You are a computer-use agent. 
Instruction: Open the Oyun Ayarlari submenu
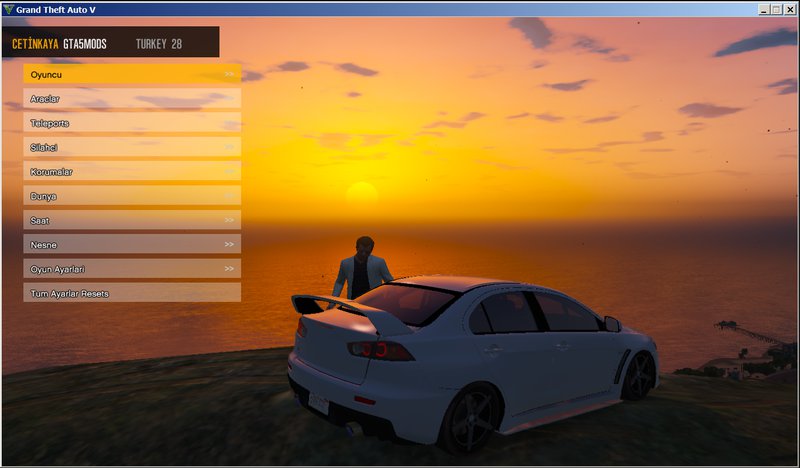pos(132,269)
